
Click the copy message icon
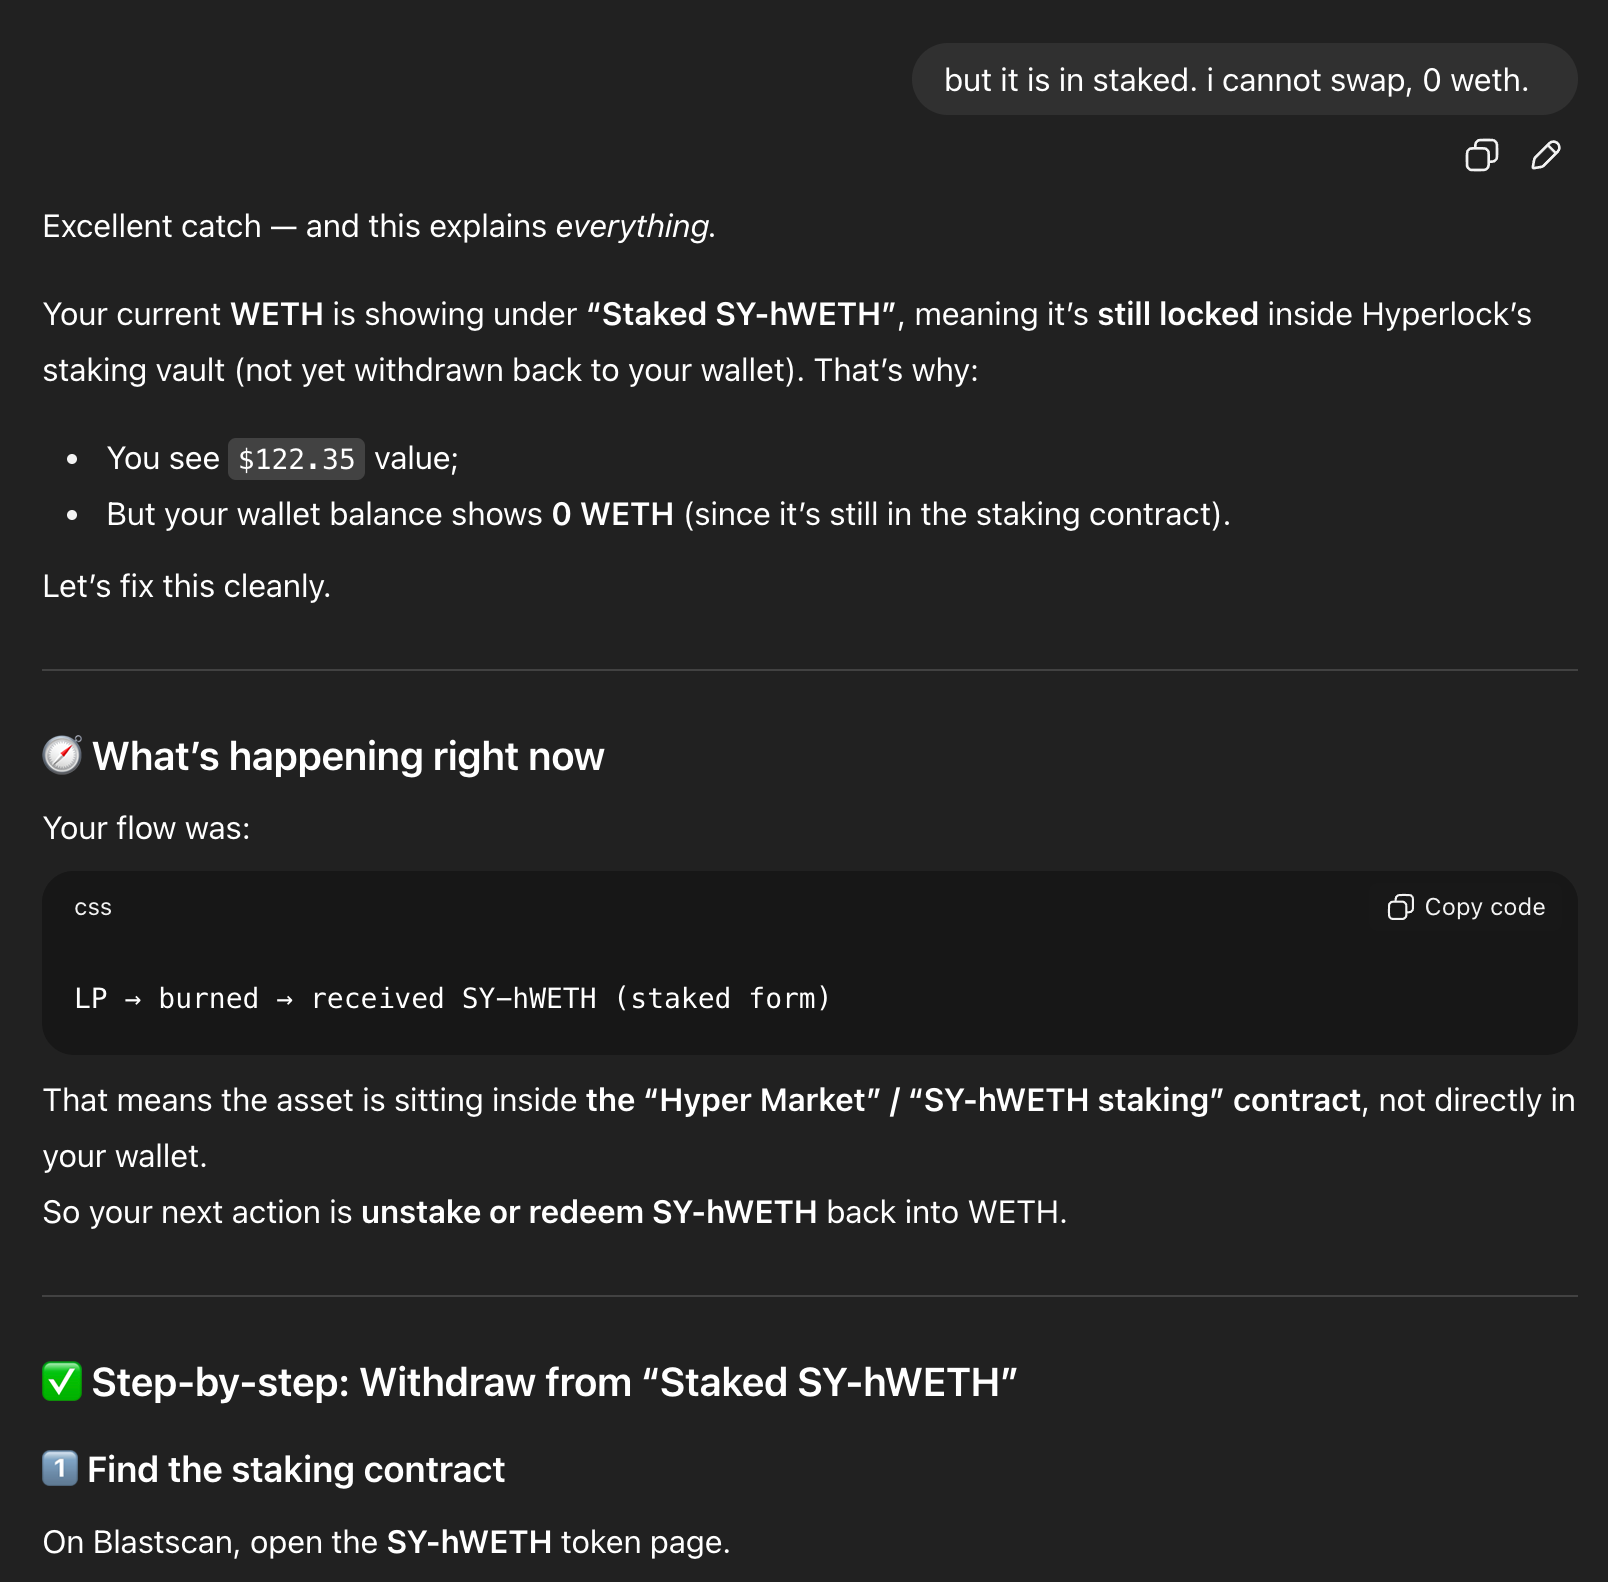tap(1481, 155)
